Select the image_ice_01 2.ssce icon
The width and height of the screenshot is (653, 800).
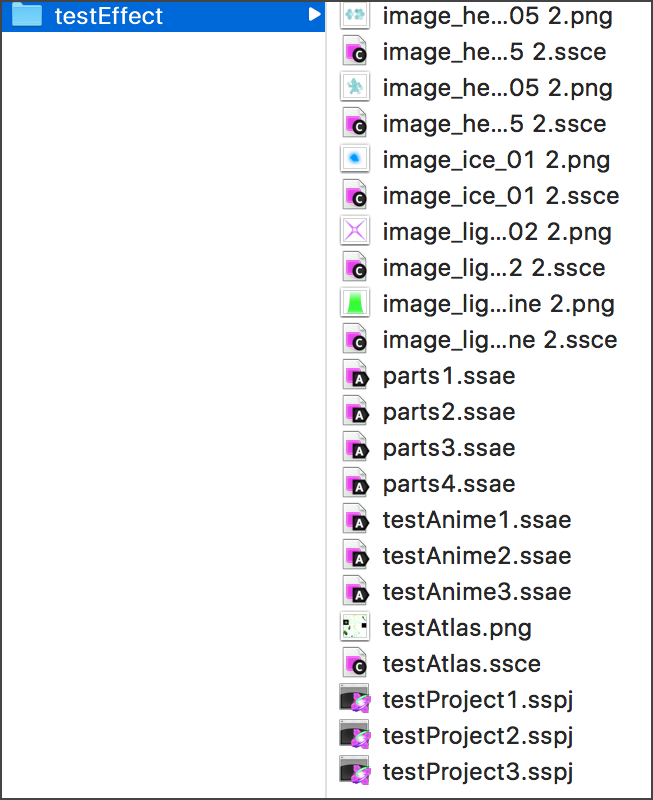[355, 196]
